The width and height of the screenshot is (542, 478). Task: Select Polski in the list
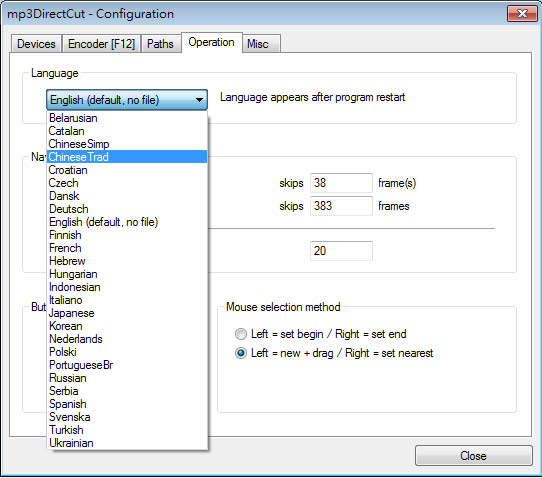tap(127, 352)
